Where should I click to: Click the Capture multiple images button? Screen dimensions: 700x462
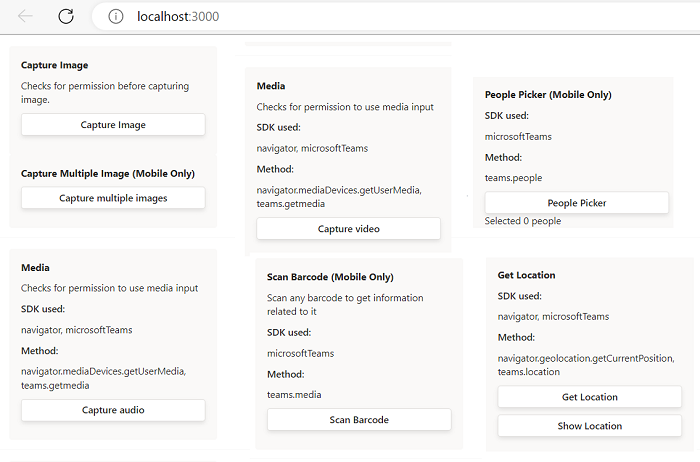(113, 198)
